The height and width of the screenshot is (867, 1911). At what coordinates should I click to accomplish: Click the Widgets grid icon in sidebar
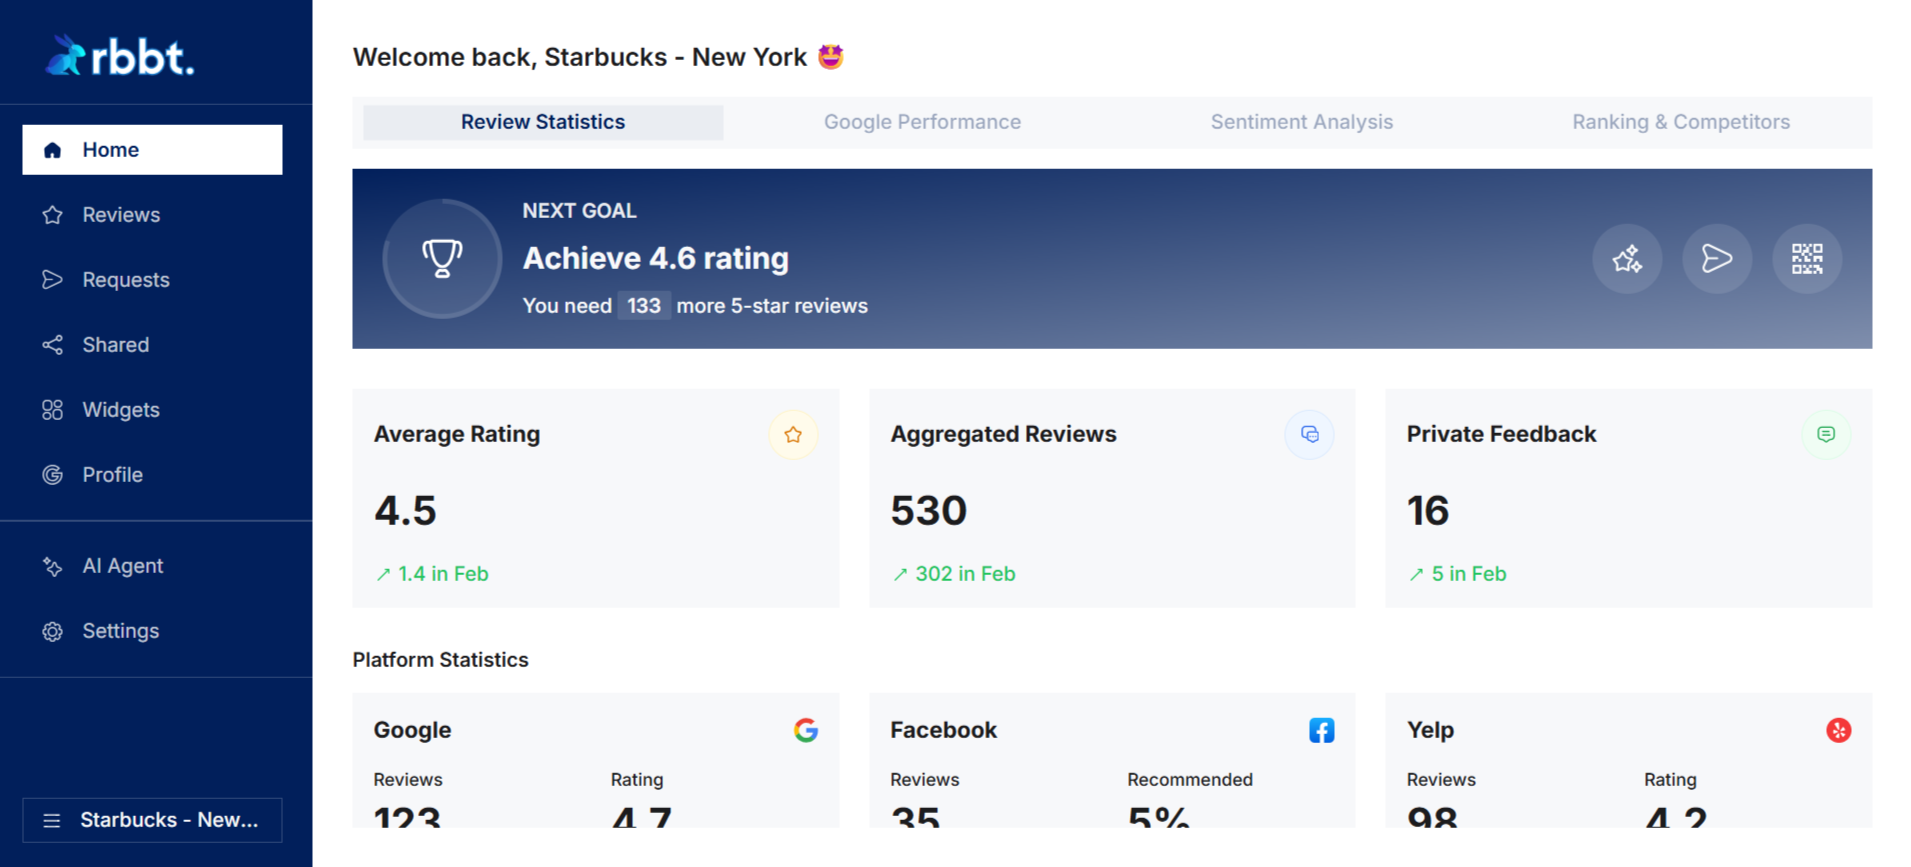[53, 409]
